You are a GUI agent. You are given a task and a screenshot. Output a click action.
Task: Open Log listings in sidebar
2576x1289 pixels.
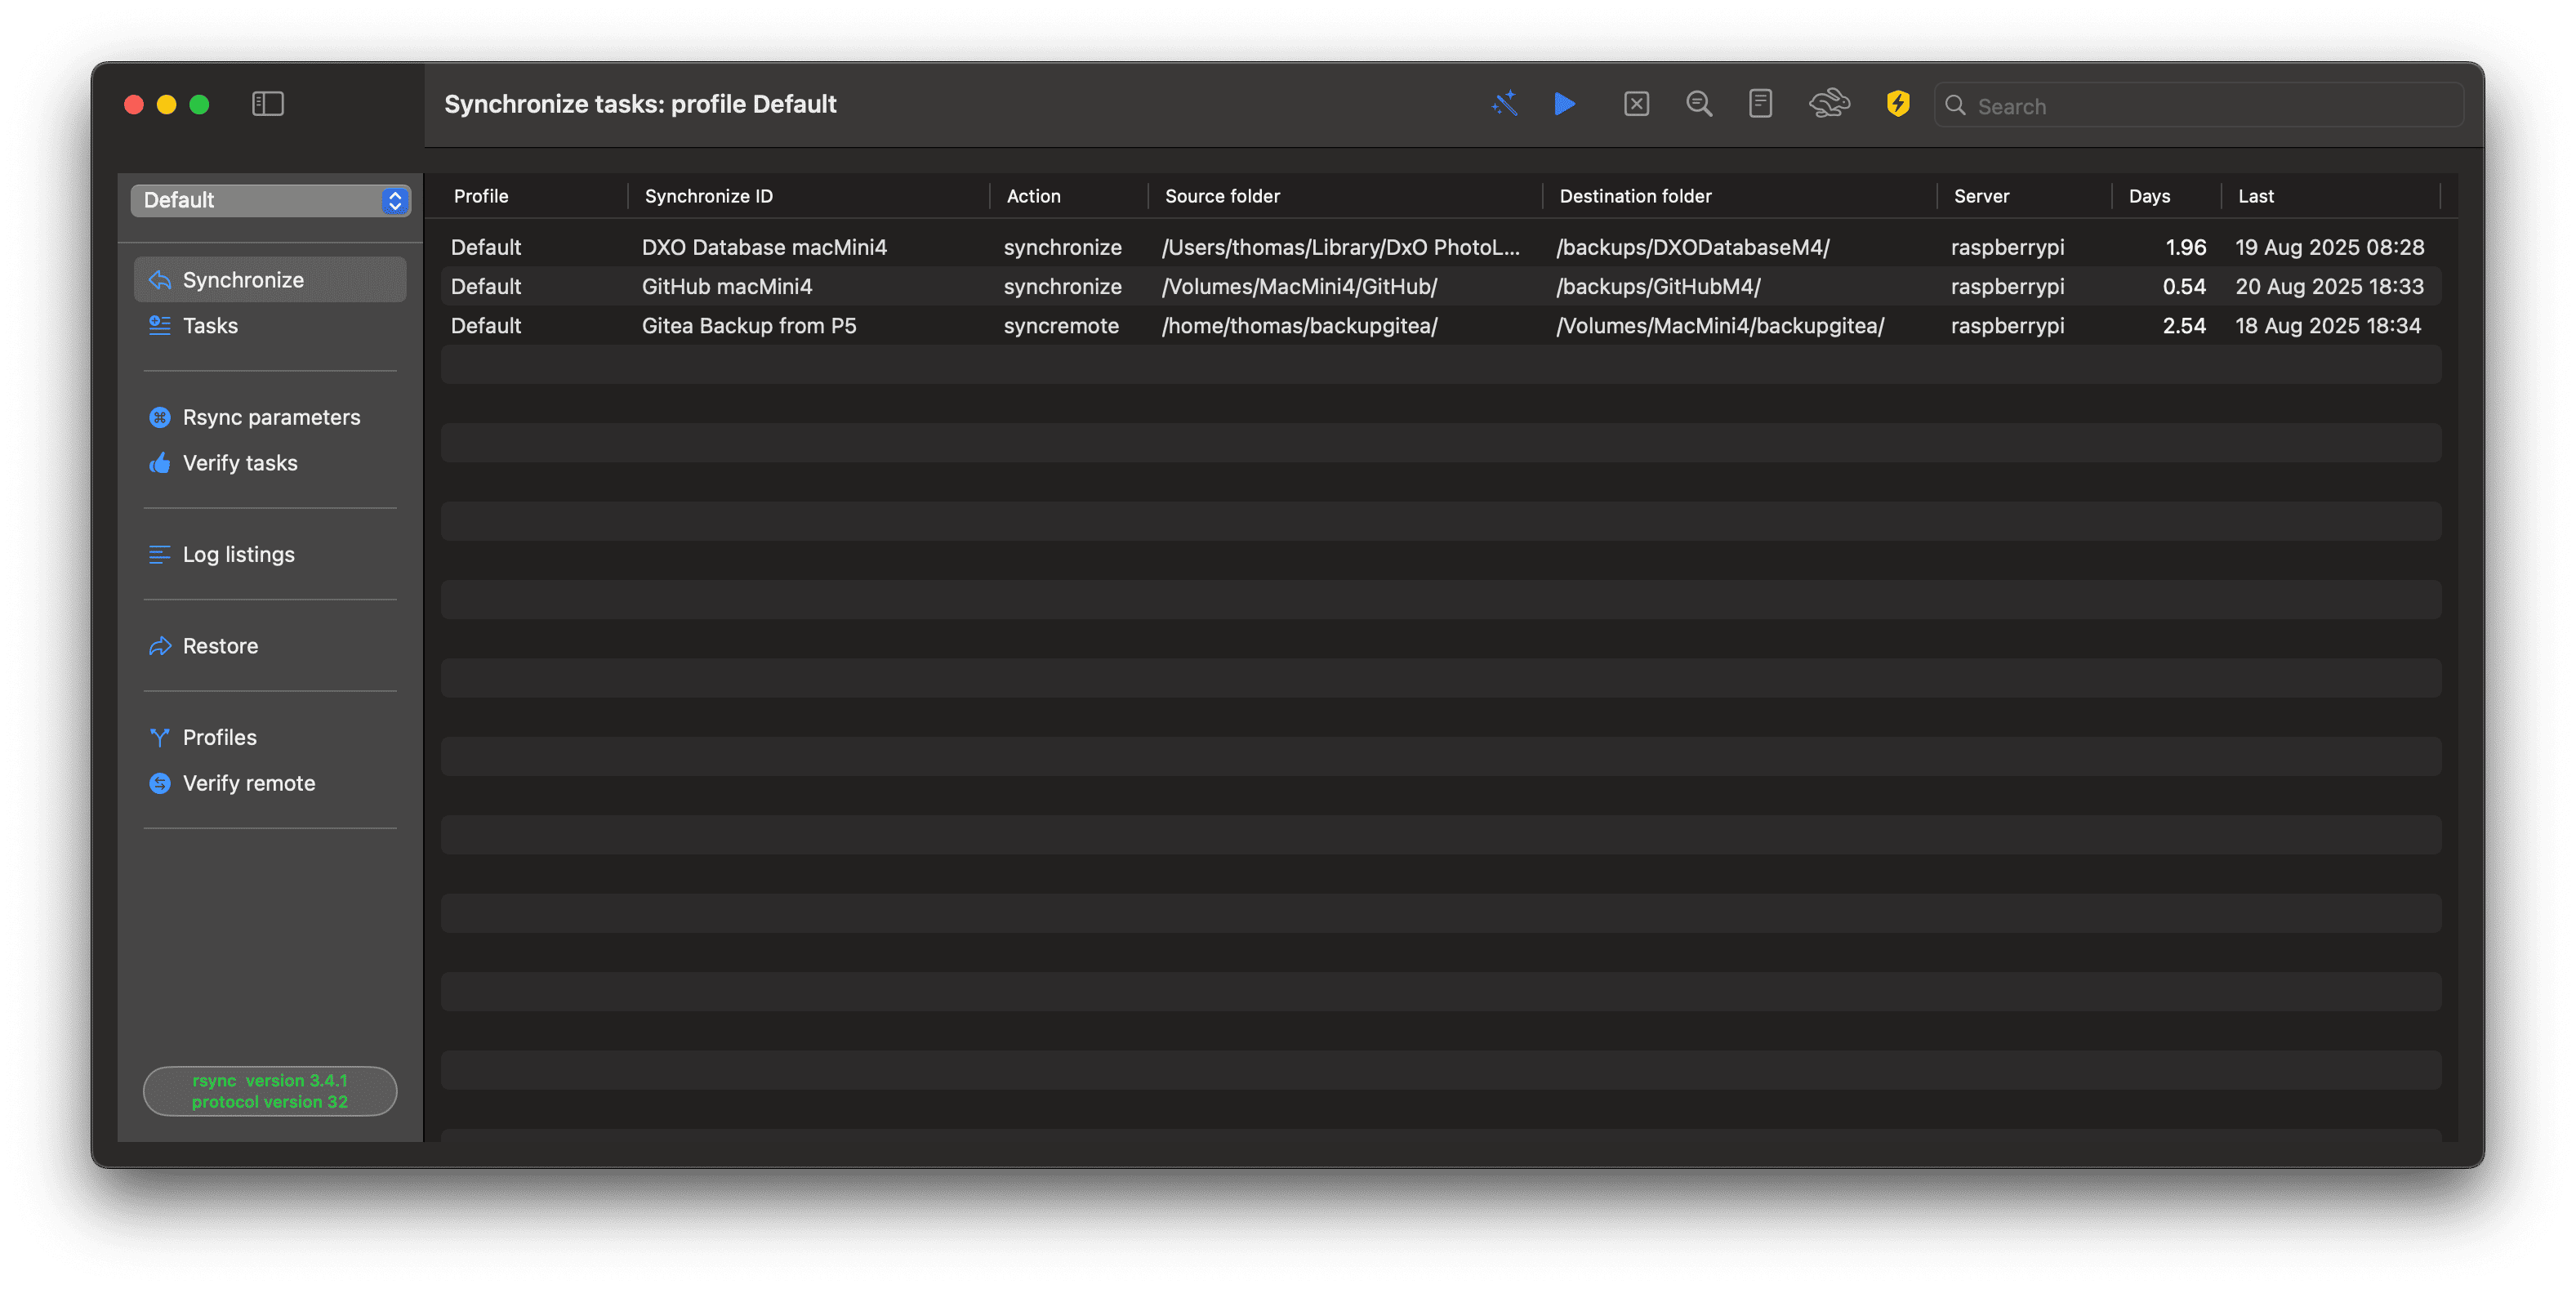click(x=238, y=555)
